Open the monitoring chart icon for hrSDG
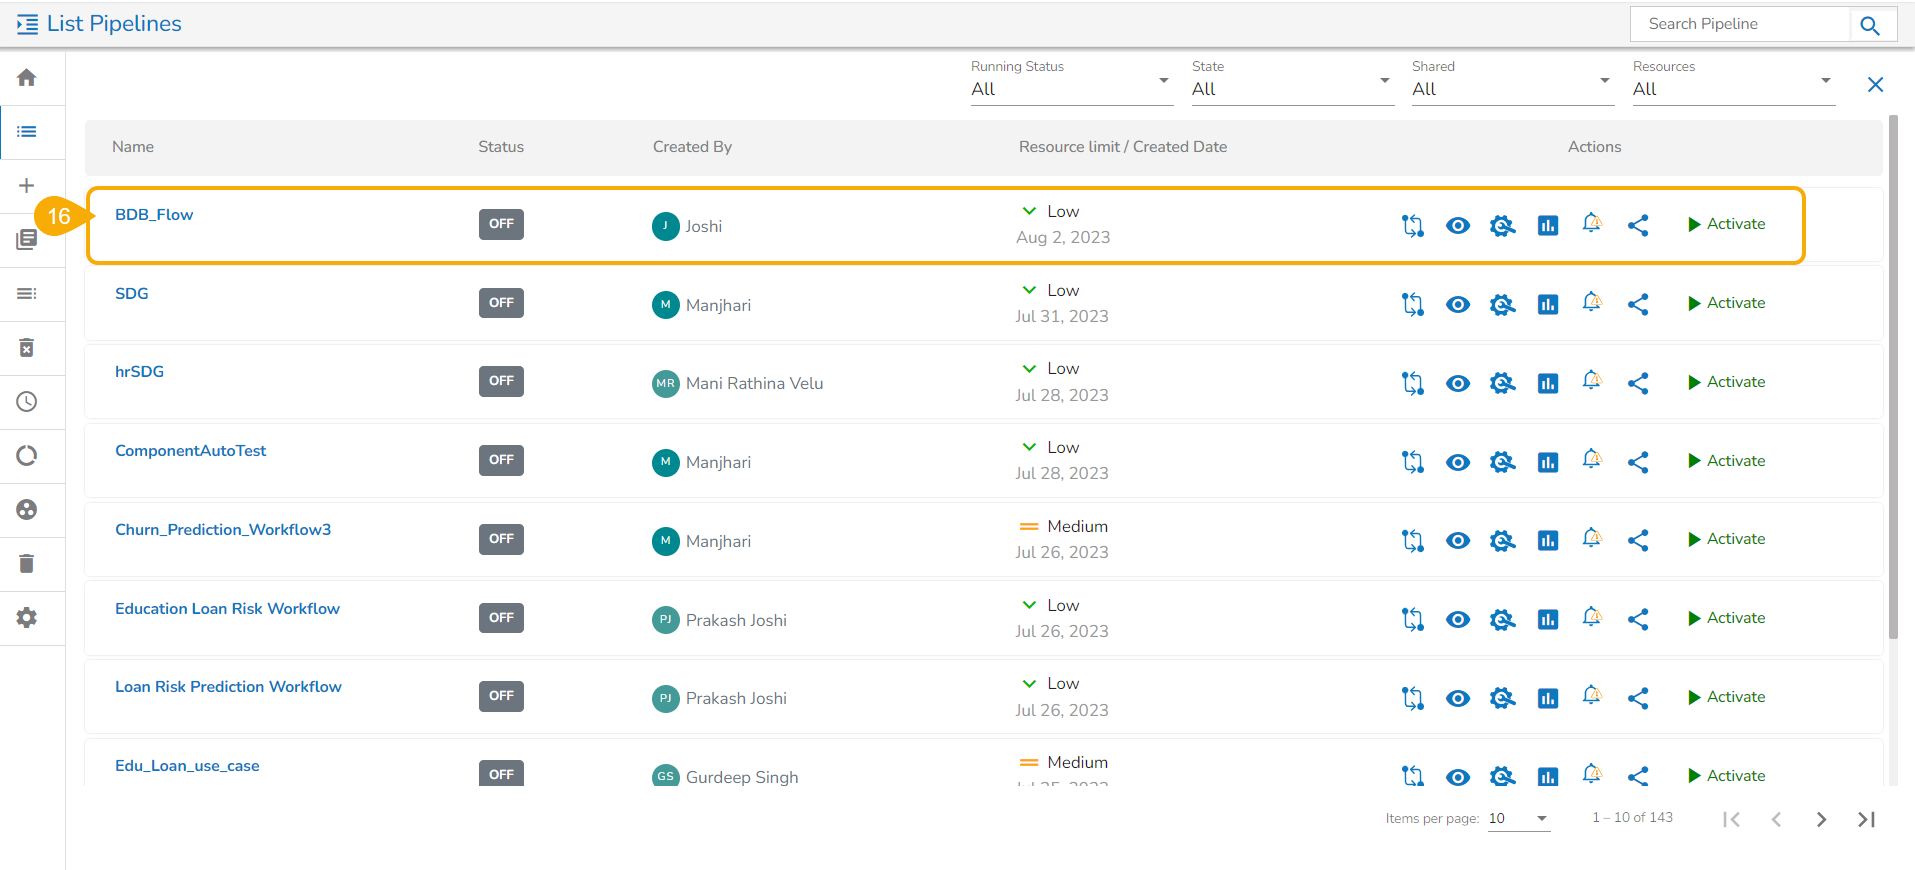 pyautogui.click(x=1548, y=383)
